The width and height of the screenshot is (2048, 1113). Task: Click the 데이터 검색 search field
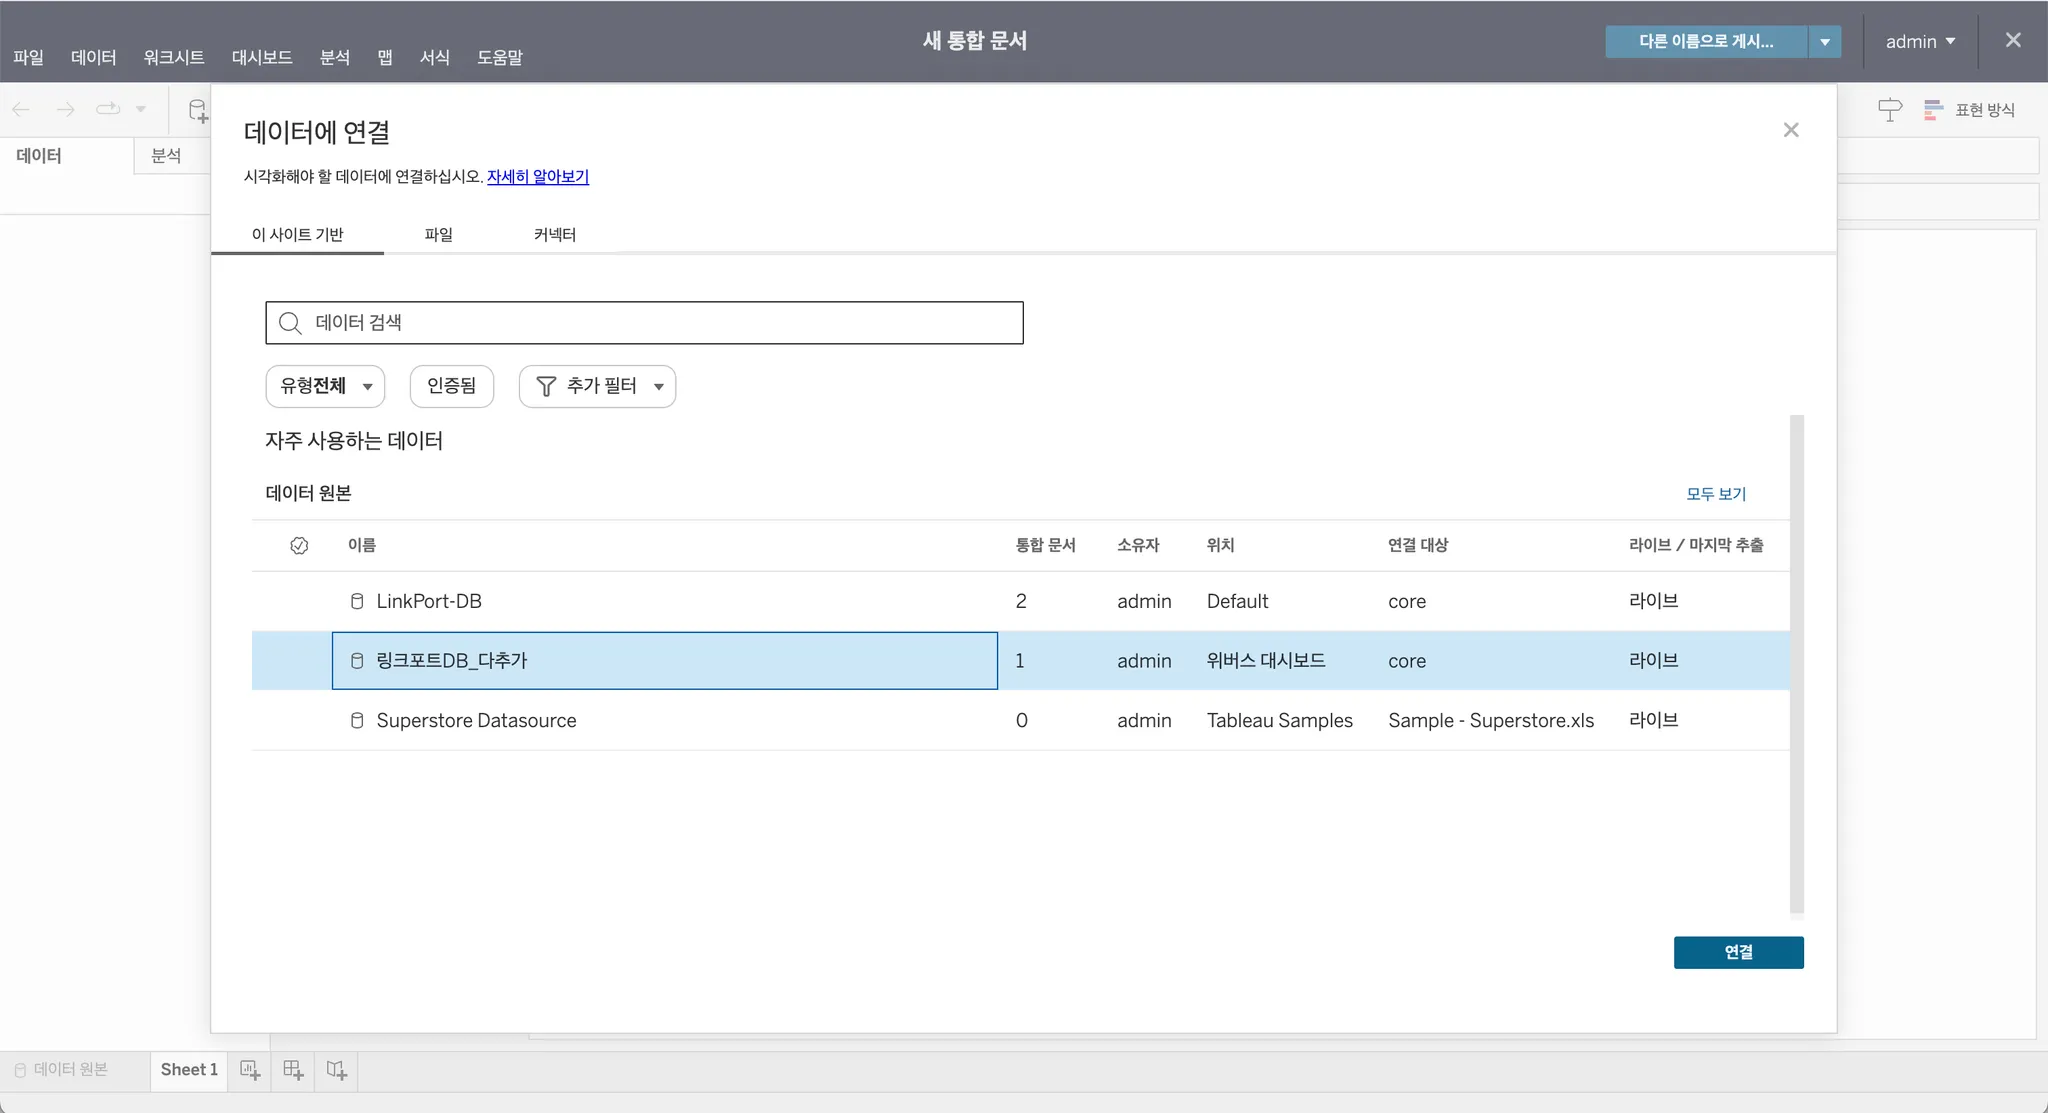coord(660,323)
